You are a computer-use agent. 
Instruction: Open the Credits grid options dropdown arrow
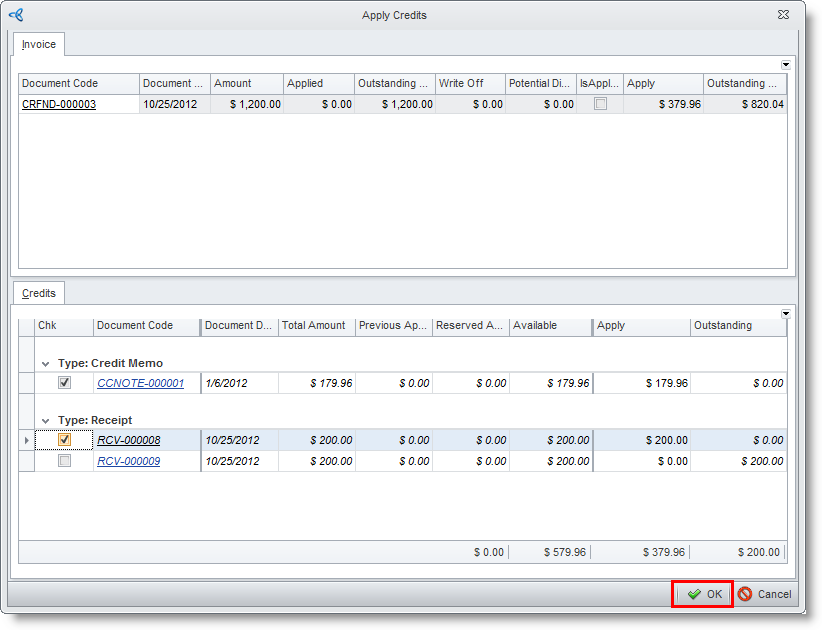click(x=786, y=313)
